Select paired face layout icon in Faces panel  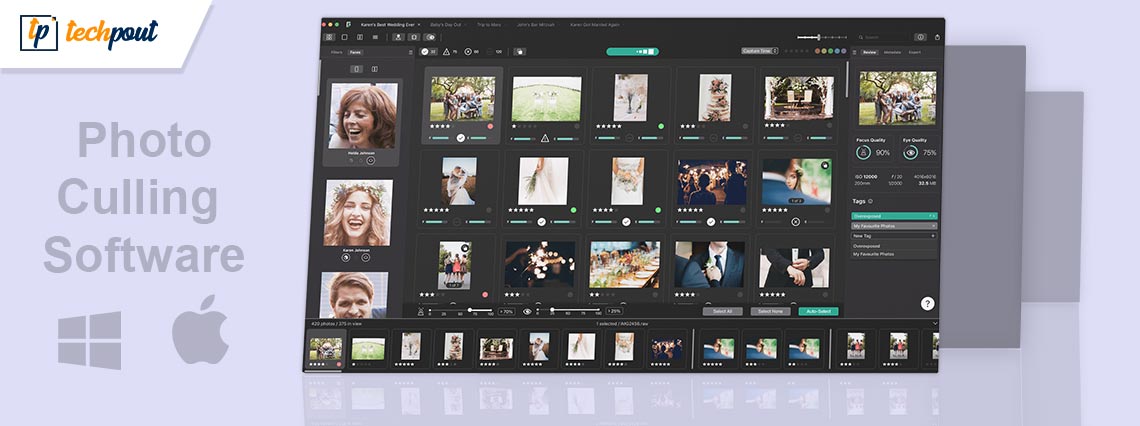pyautogui.click(x=374, y=69)
